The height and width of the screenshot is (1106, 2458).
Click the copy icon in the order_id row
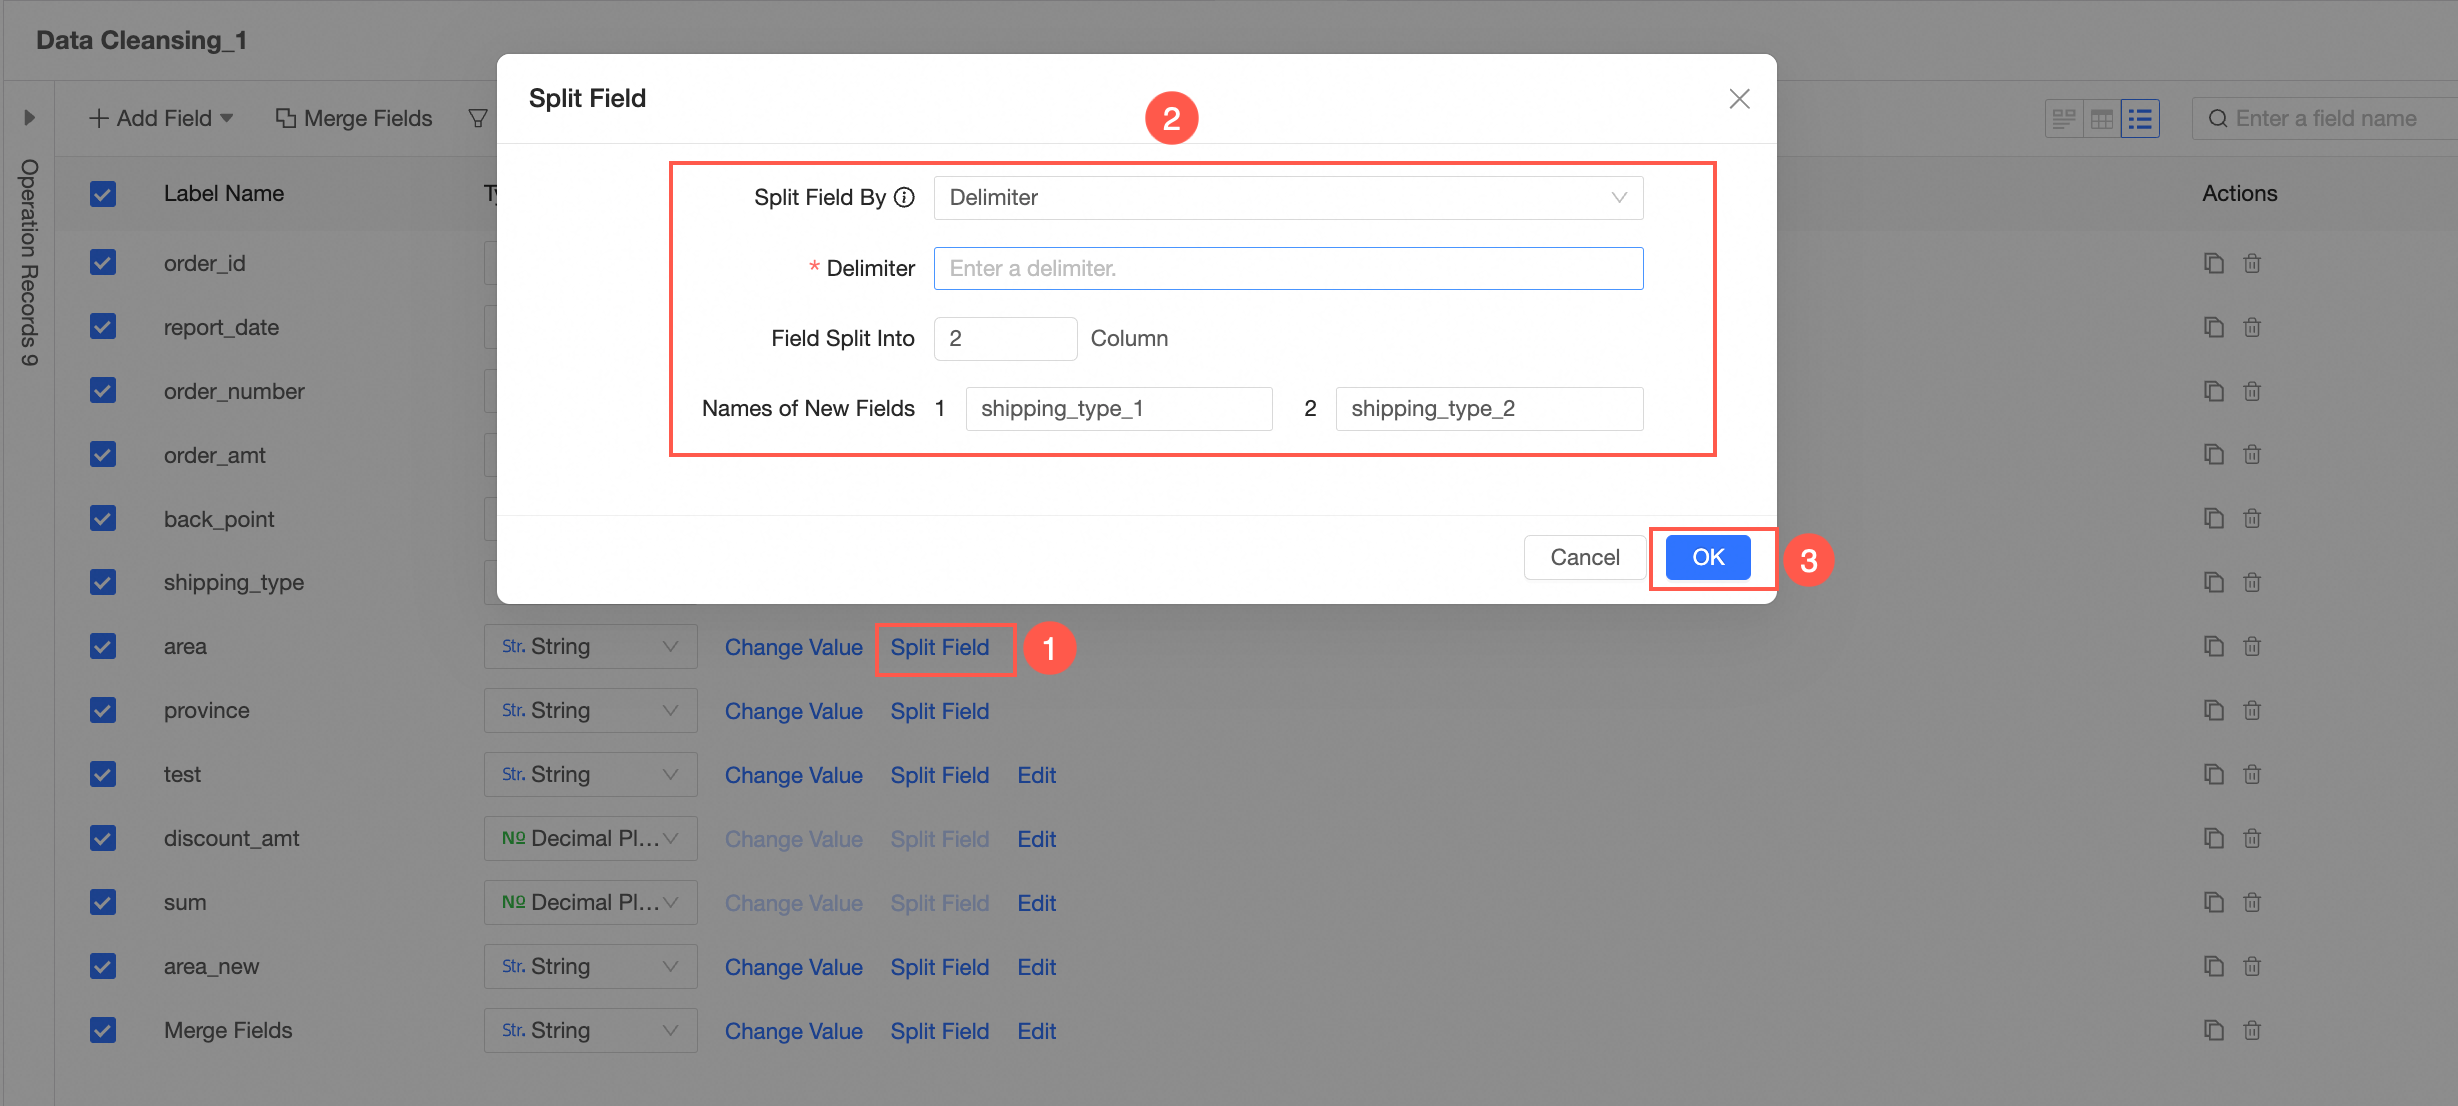(2214, 263)
